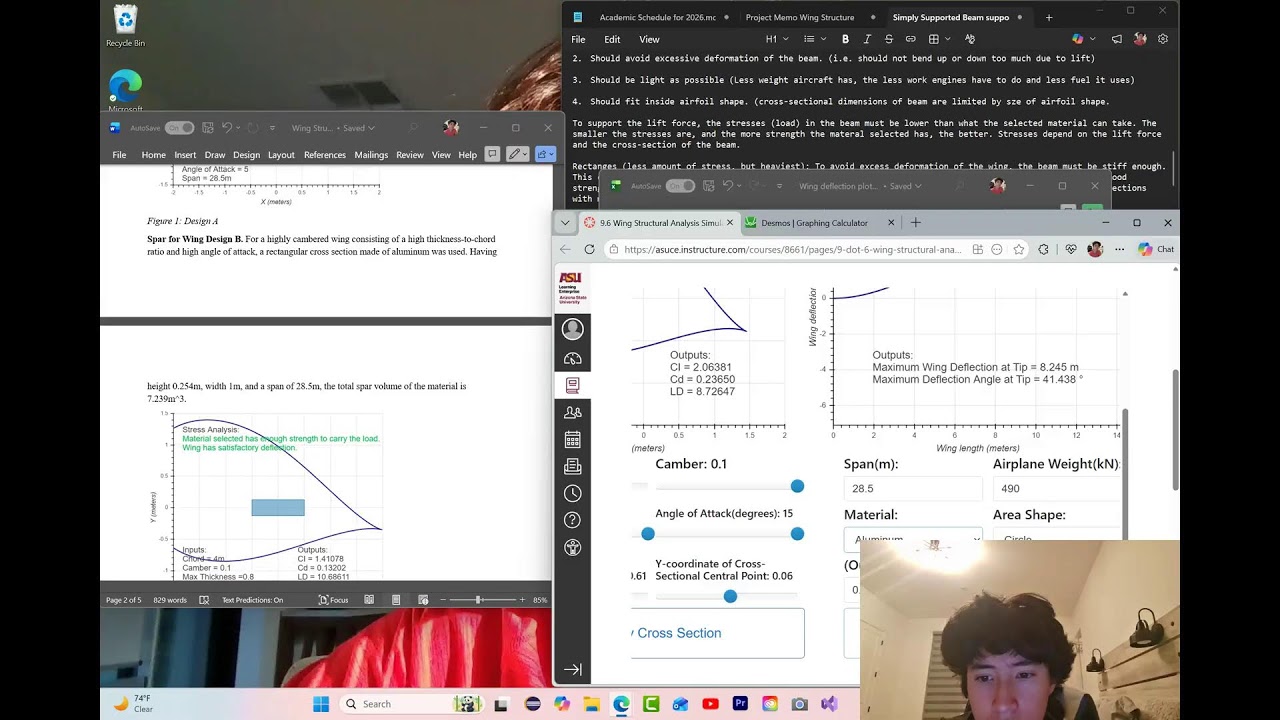This screenshot has width=1280, height=720.
Task: Click search magnifier in Word title bar
Action: (413, 128)
